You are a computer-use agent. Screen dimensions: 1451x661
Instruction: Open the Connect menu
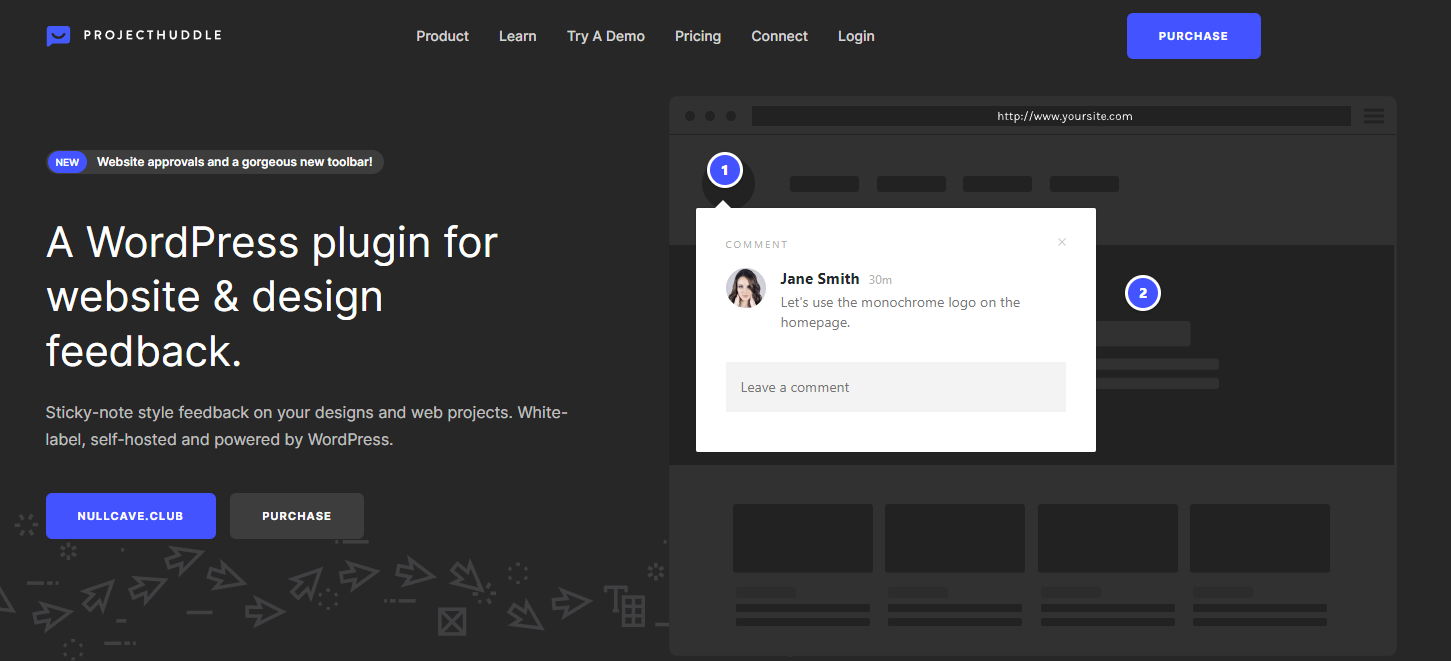click(779, 36)
